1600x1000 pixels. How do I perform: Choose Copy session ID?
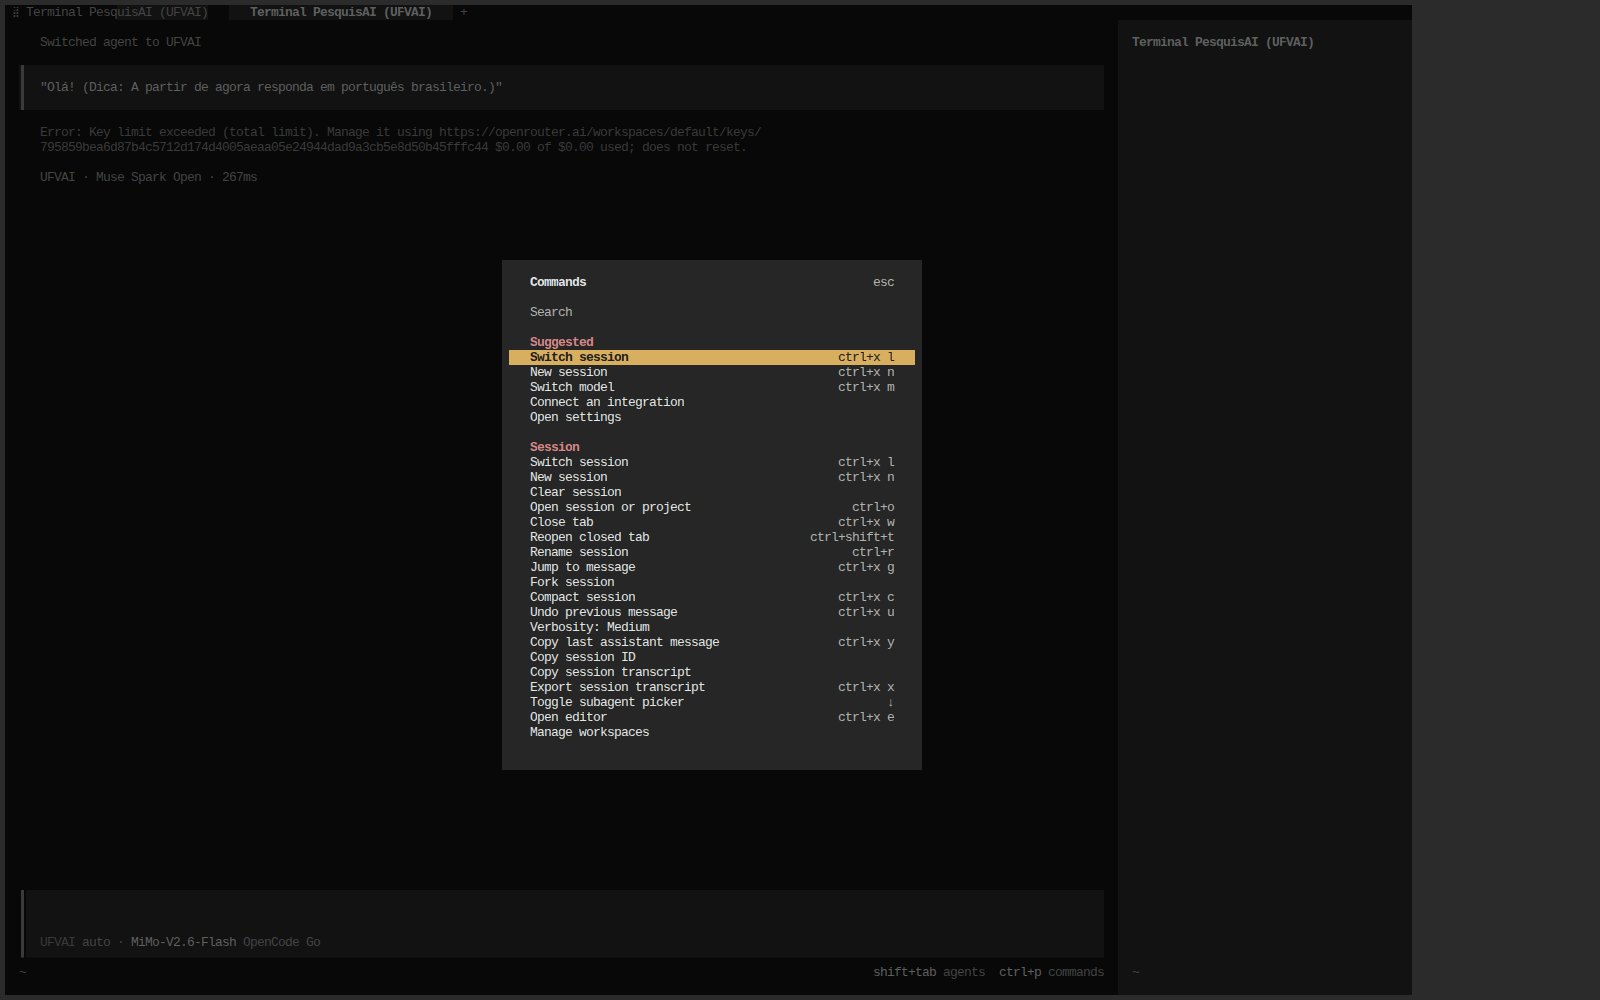pos(711,657)
